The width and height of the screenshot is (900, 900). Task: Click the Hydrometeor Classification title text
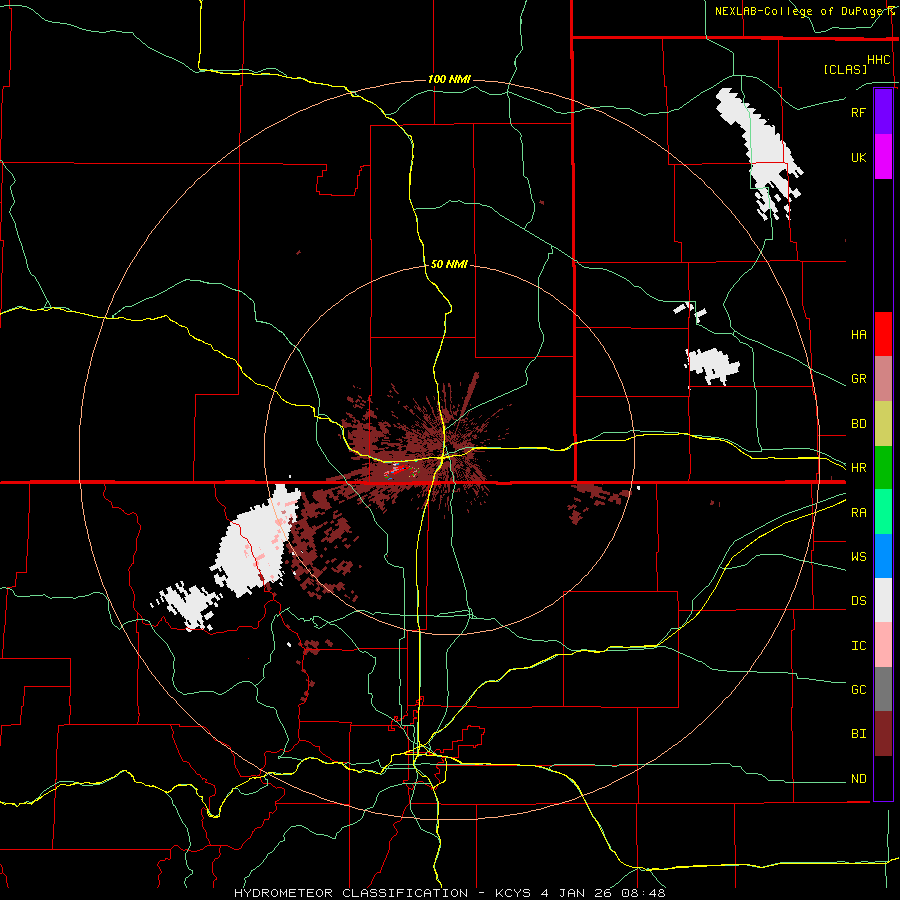(x=351, y=893)
